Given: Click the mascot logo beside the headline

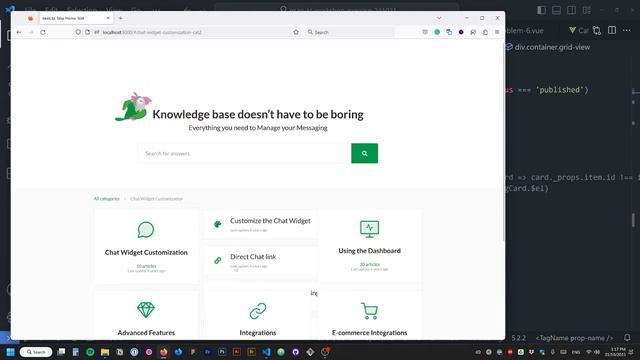Looking at the screenshot, I should 133,107.
